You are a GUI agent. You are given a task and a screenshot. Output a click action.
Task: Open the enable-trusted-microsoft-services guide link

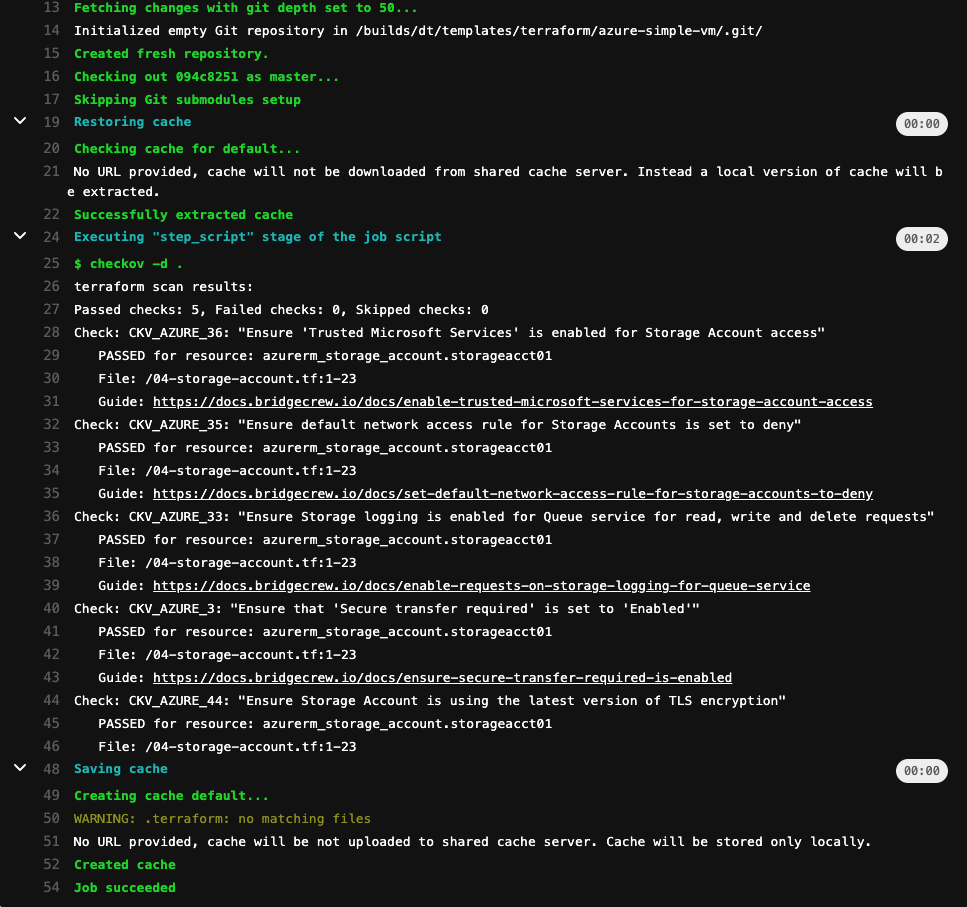pyautogui.click(x=512, y=402)
